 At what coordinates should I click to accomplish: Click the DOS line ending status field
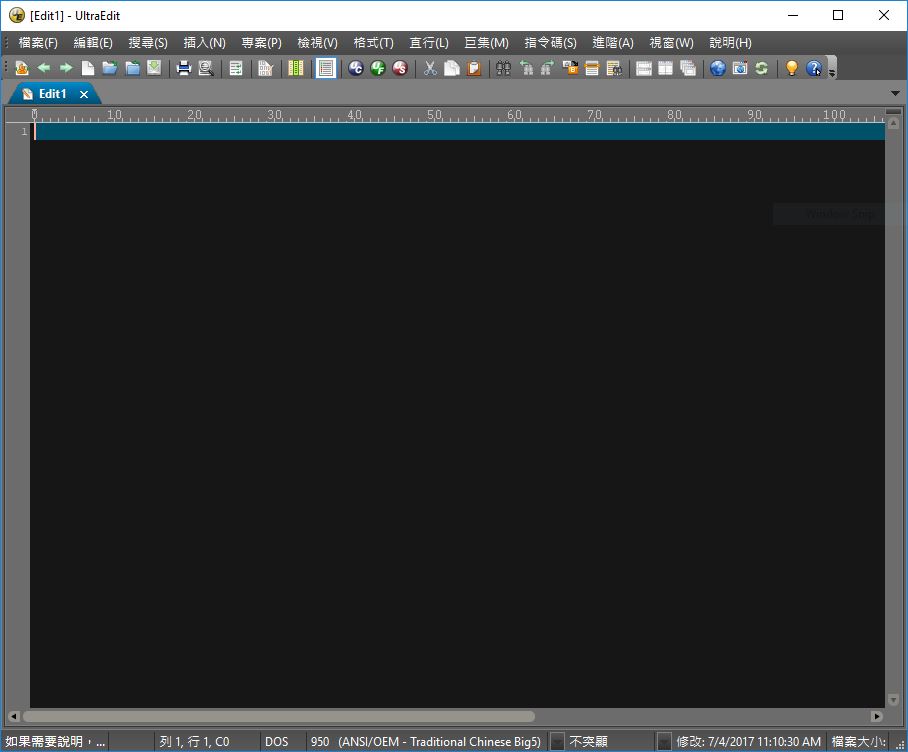[277, 742]
